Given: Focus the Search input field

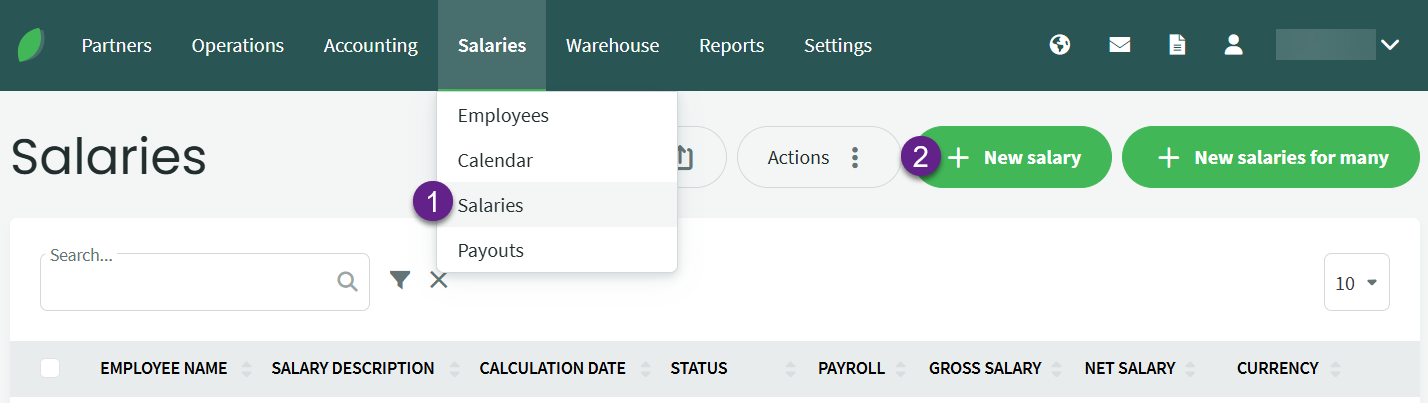Looking at the screenshot, I should tap(190, 283).
